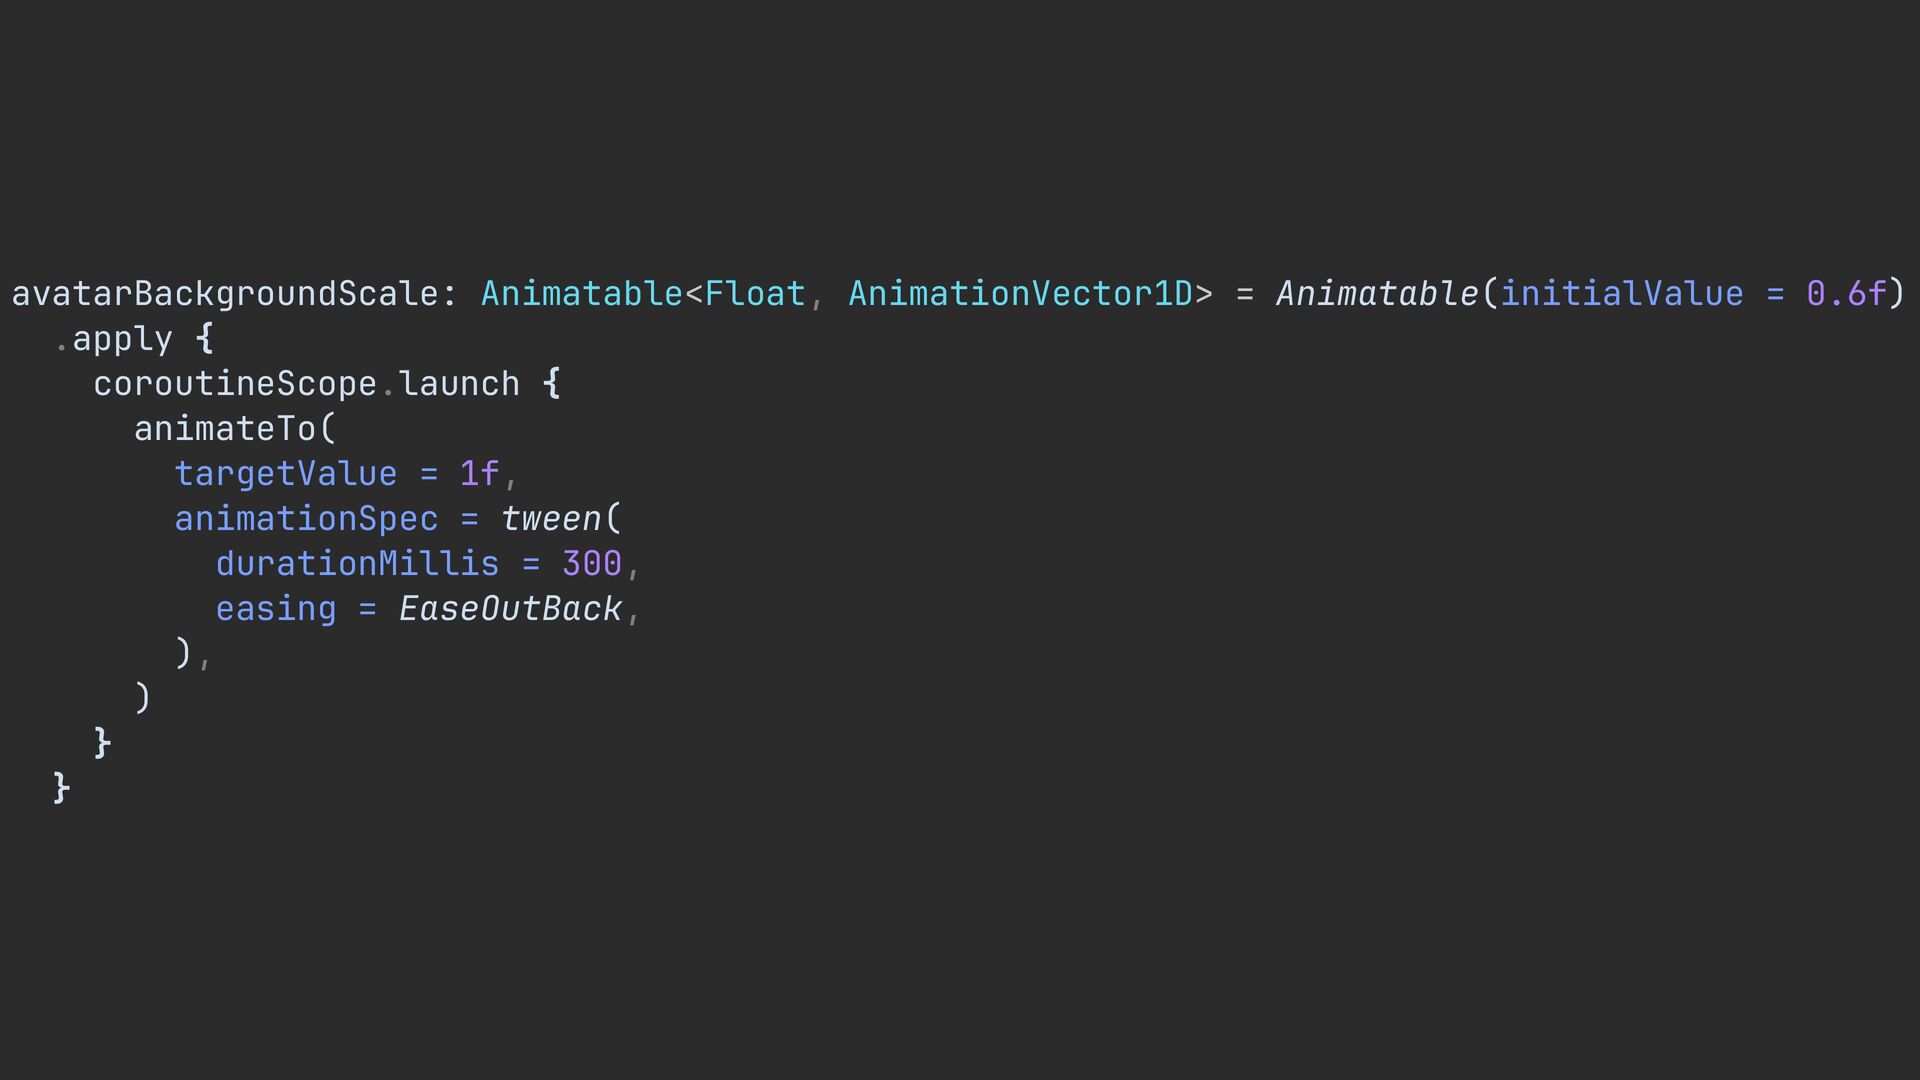Click the targetValue parameter name

pyautogui.click(x=286, y=474)
